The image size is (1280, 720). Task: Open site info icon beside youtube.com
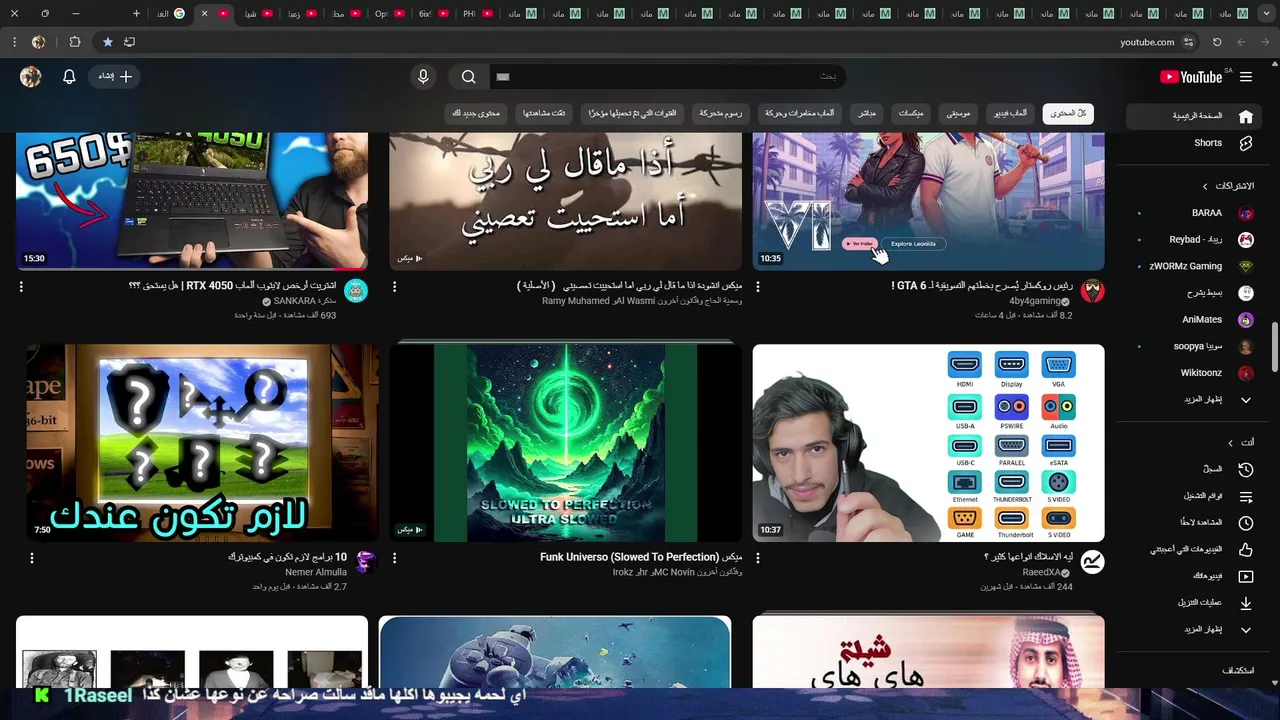(x=1188, y=42)
